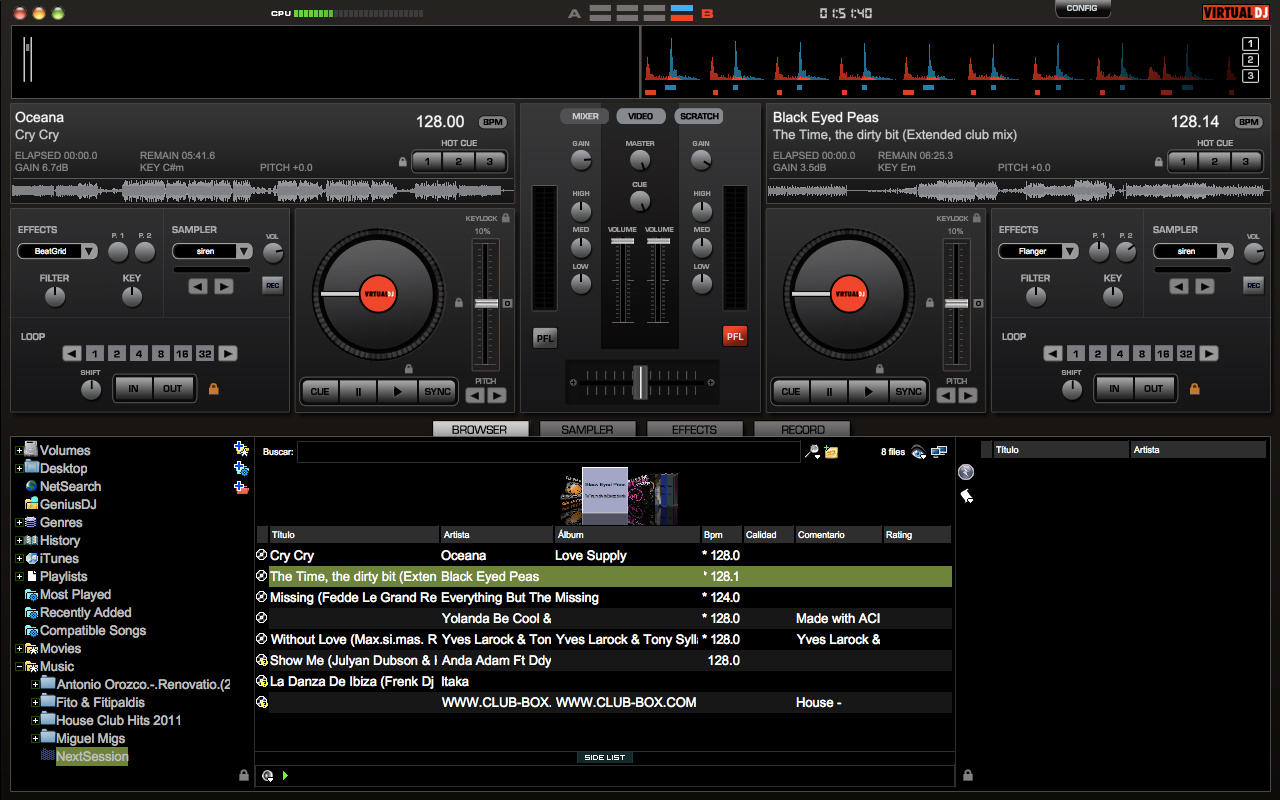Click the Buscar search field
This screenshot has height=800, width=1280.
coord(548,452)
